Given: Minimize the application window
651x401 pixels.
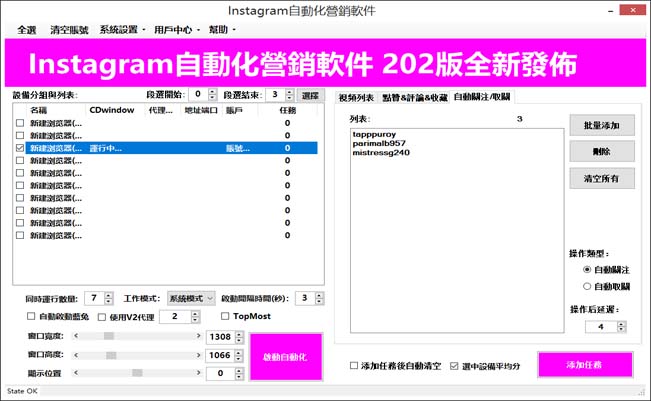Looking at the screenshot, I should tap(610, 11).
